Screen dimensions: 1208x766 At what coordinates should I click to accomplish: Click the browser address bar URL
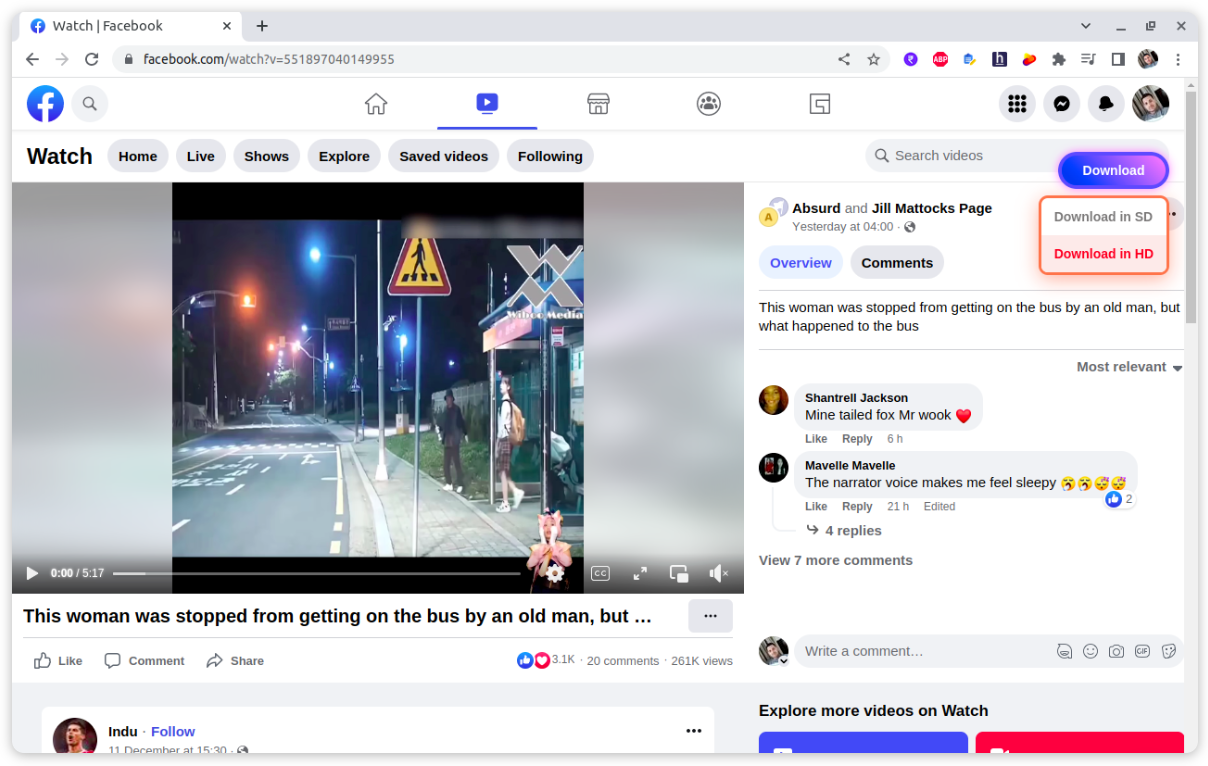click(x=269, y=59)
